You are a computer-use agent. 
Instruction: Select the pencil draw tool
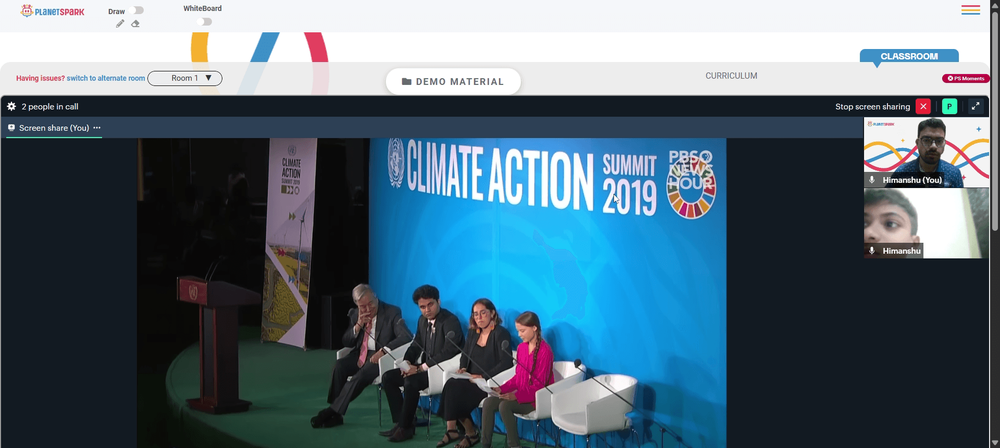tap(120, 24)
